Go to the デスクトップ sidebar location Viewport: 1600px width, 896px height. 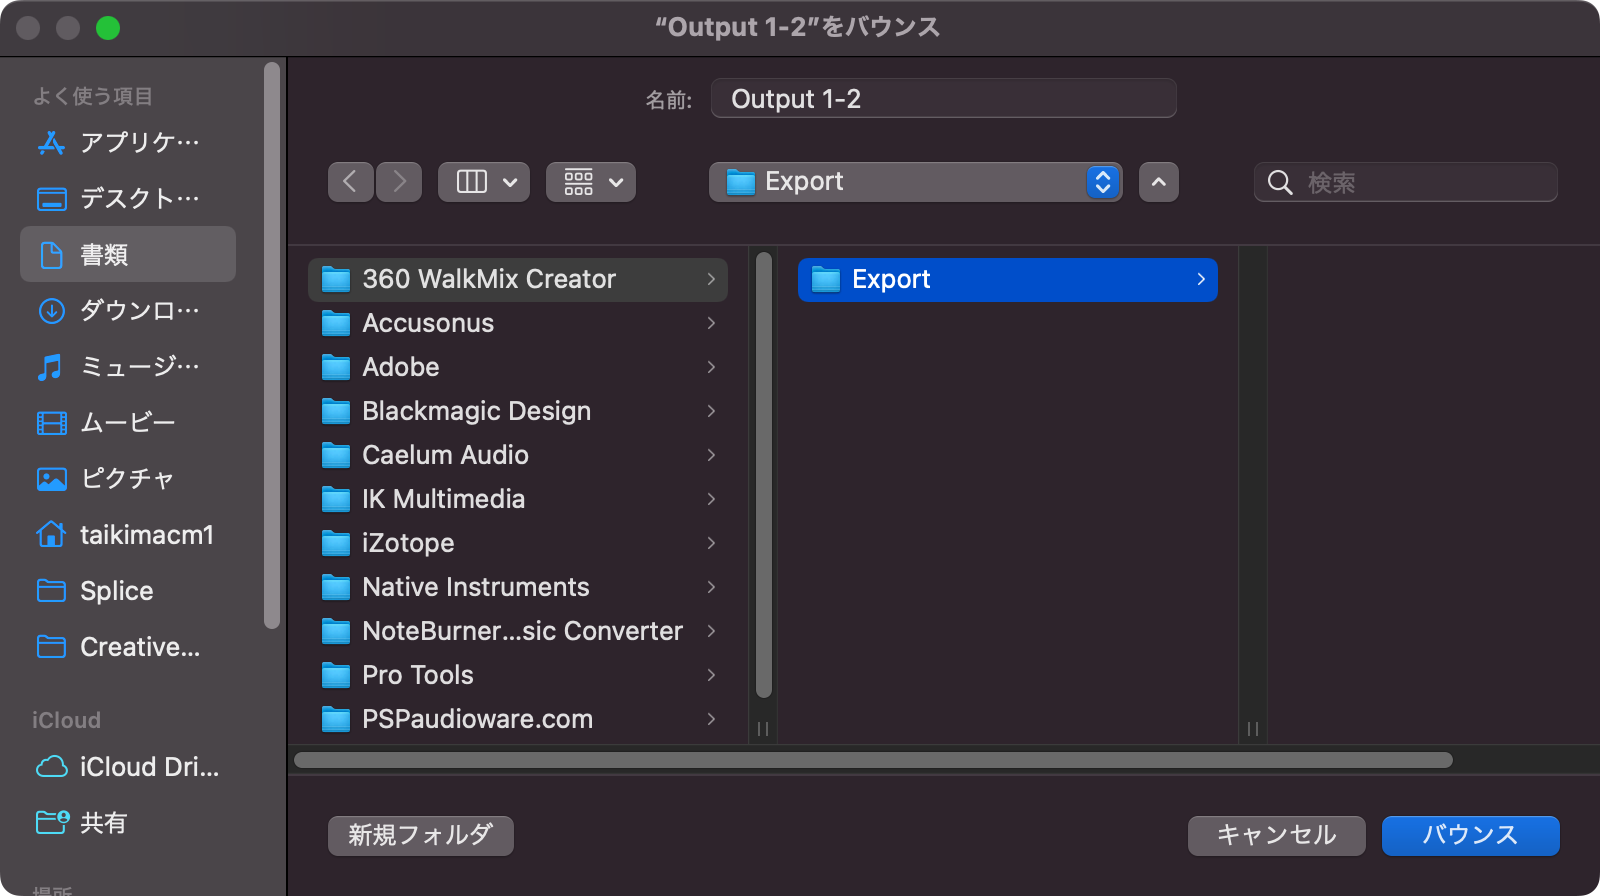coord(128,199)
